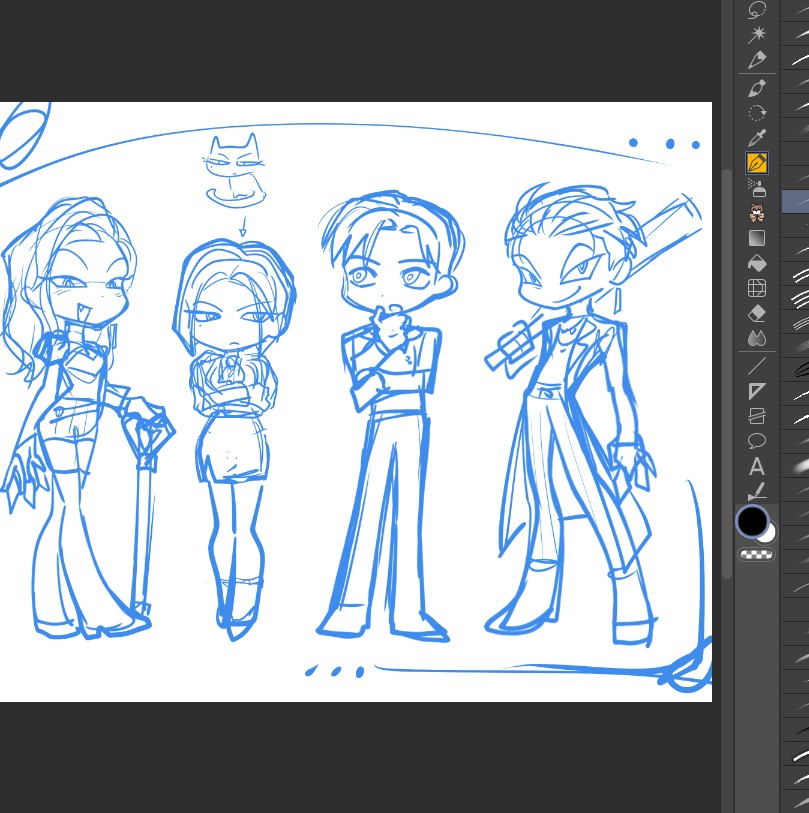The width and height of the screenshot is (809, 813).
Task: Select the Frame border tool
Action: (757, 416)
